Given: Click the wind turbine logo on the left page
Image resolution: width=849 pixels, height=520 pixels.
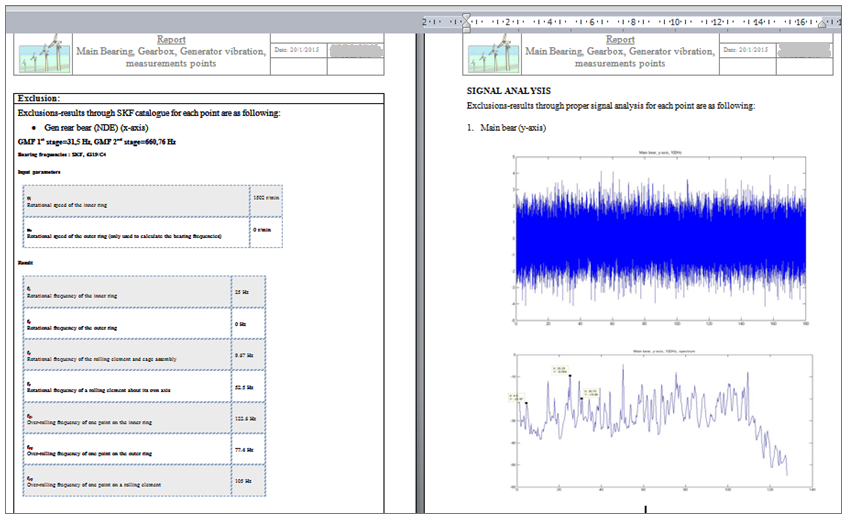Looking at the screenshot, I should [44, 54].
